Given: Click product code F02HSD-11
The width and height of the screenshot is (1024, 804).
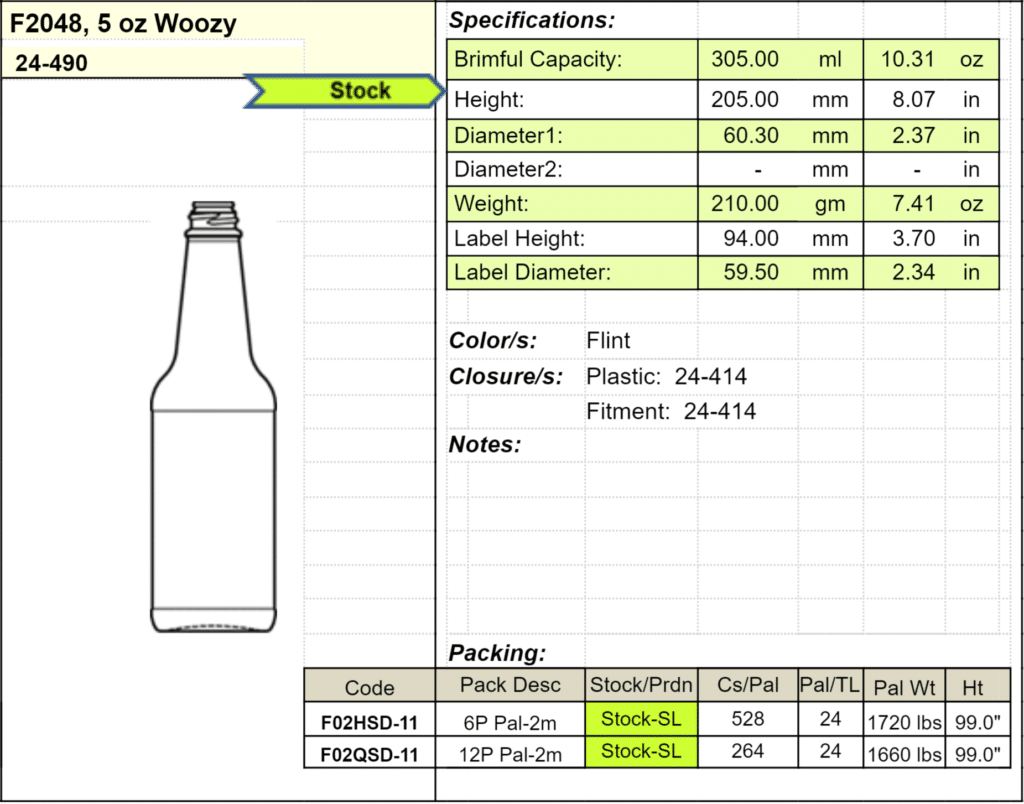Looking at the screenshot, I should (370, 723).
